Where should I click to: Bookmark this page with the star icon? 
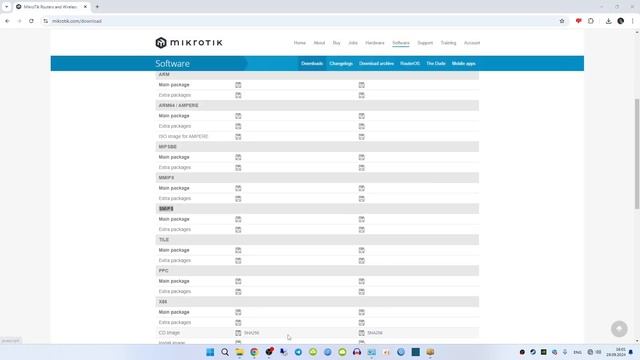(562, 21)
